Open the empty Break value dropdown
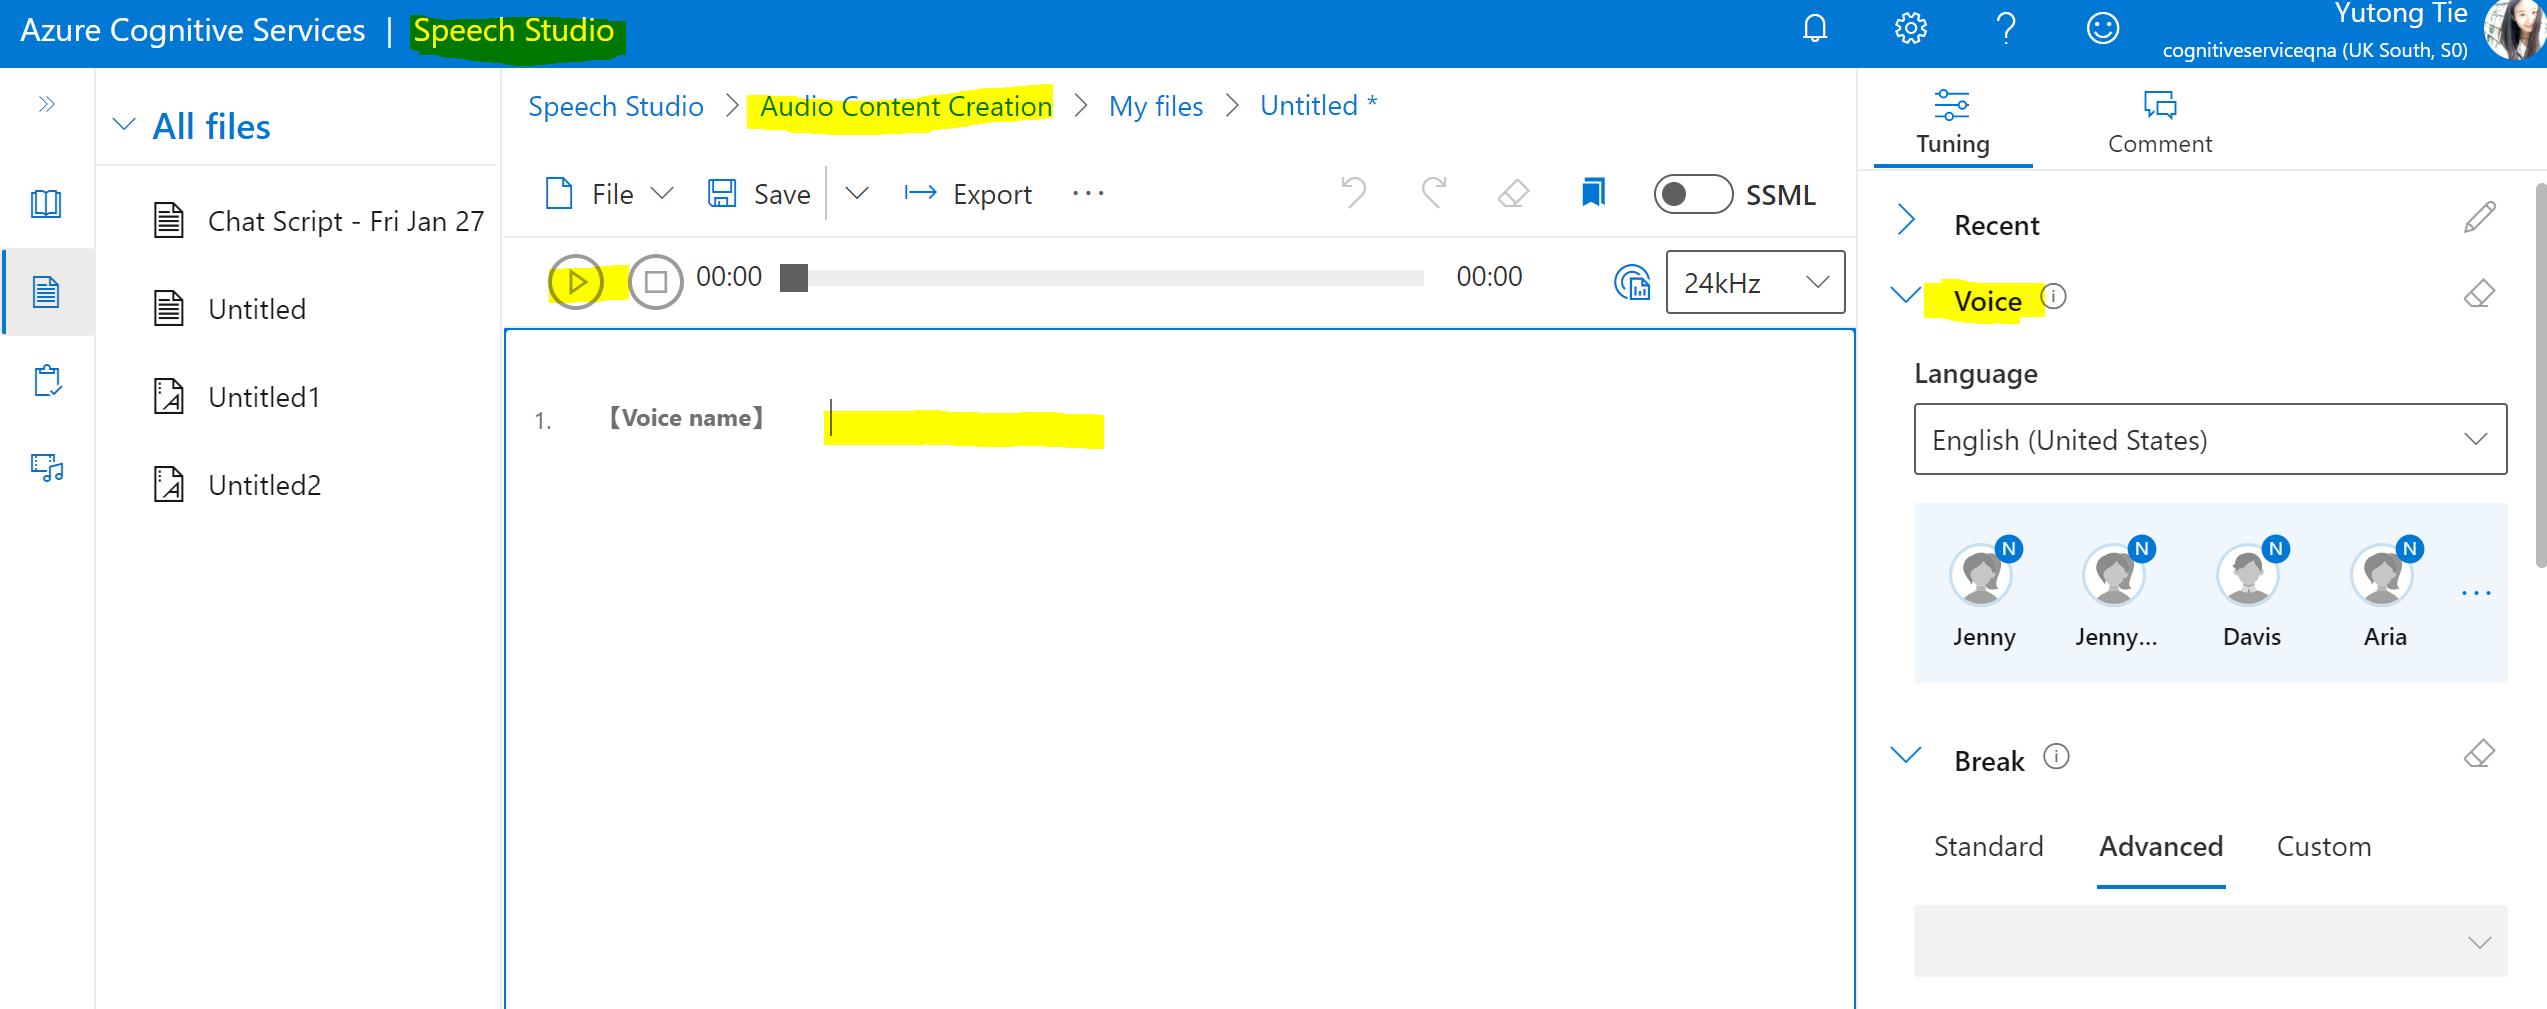The width and height of the screenshot is (2547, 1009). tap(2210, 941)
